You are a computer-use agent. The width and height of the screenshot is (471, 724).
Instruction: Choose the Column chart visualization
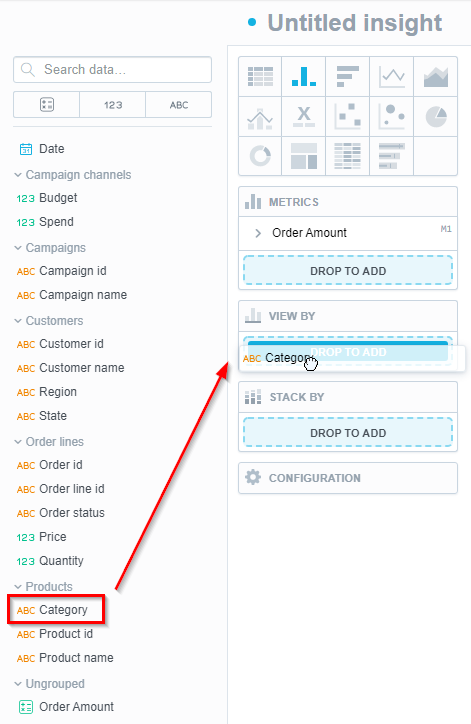tap(304, 77)
